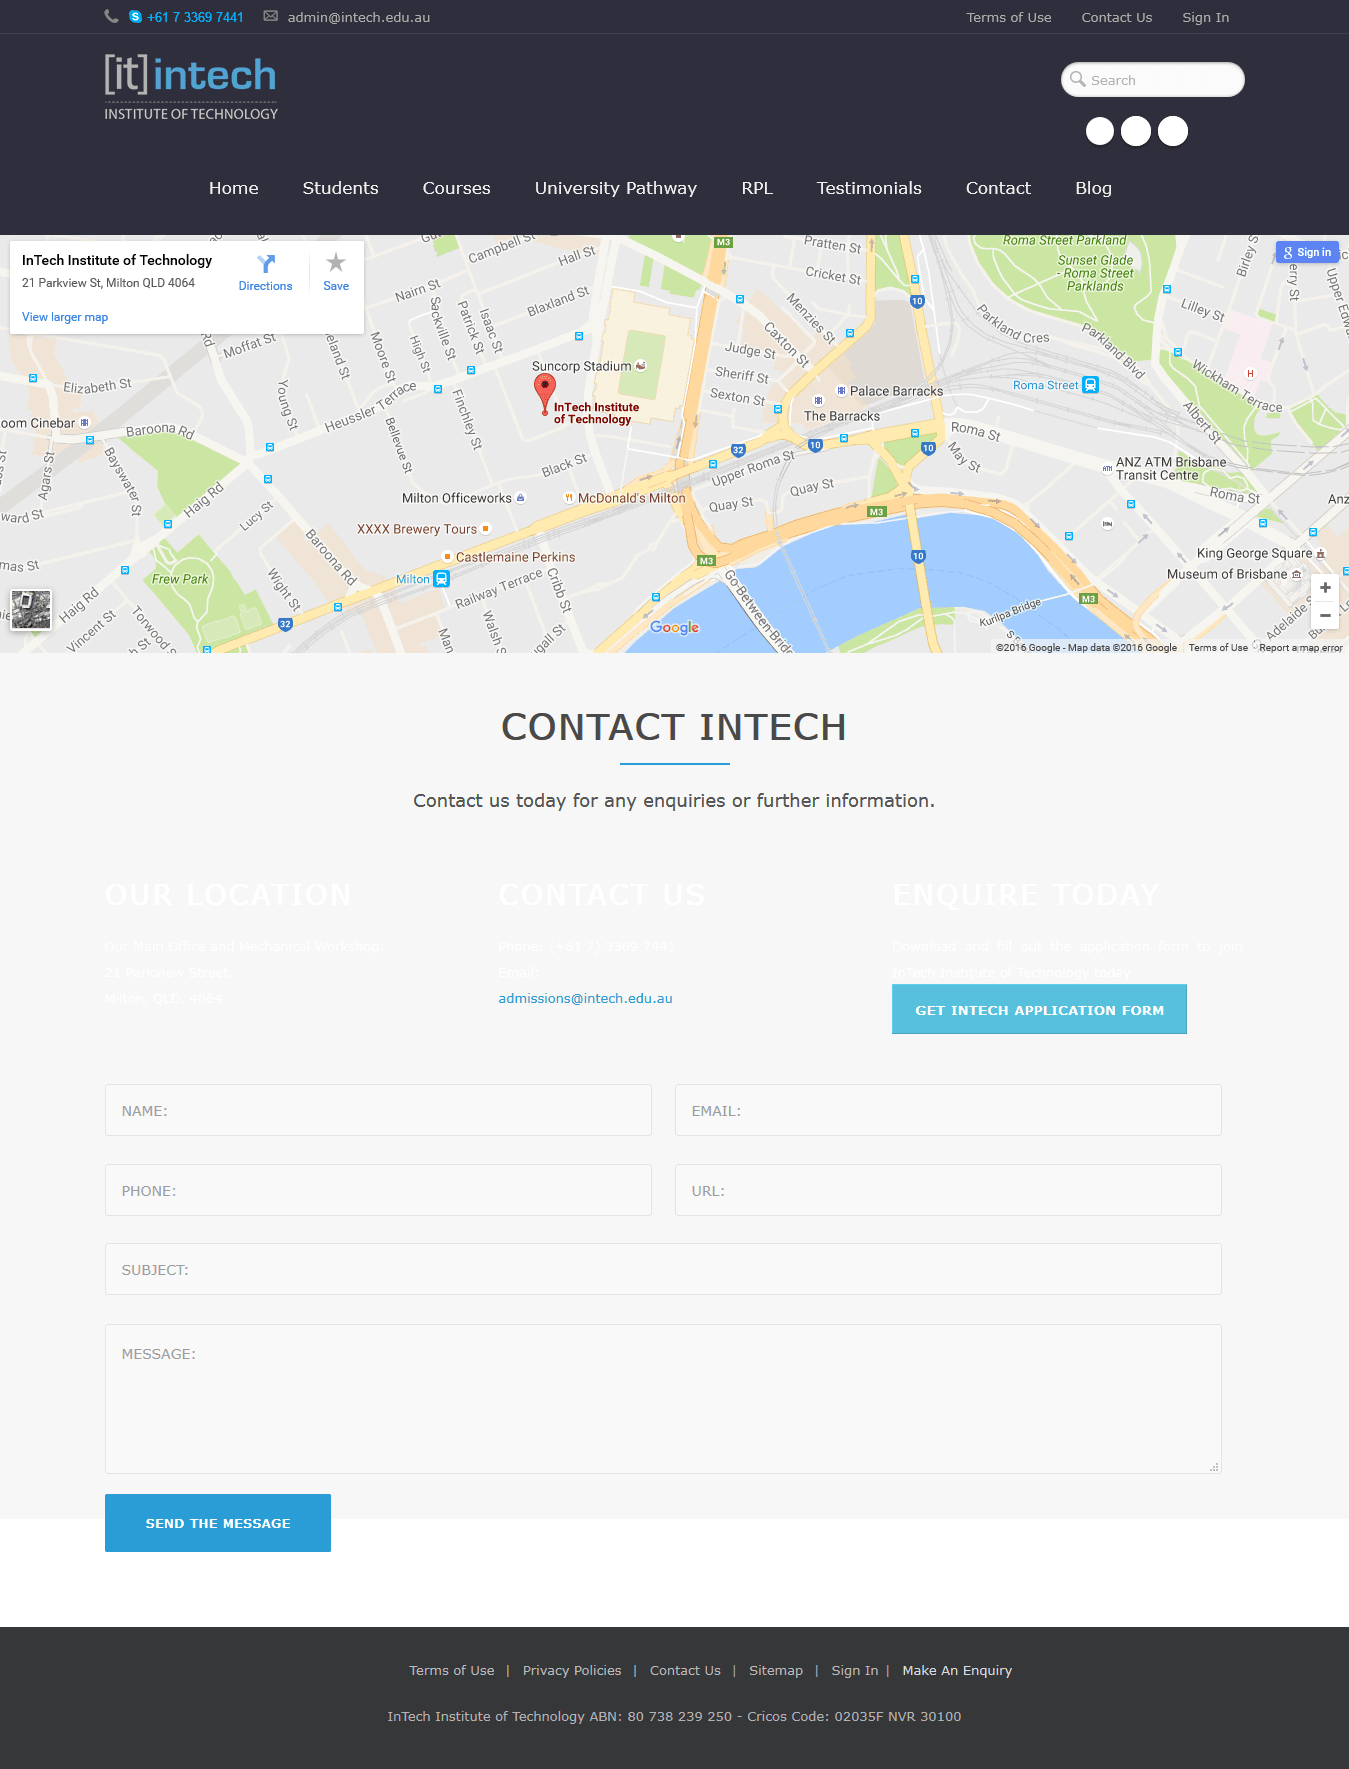The height and width of the screenshot is (1769, 1349).
Task: Click the map zoom in plus button
Action: tap(1325, 588)
